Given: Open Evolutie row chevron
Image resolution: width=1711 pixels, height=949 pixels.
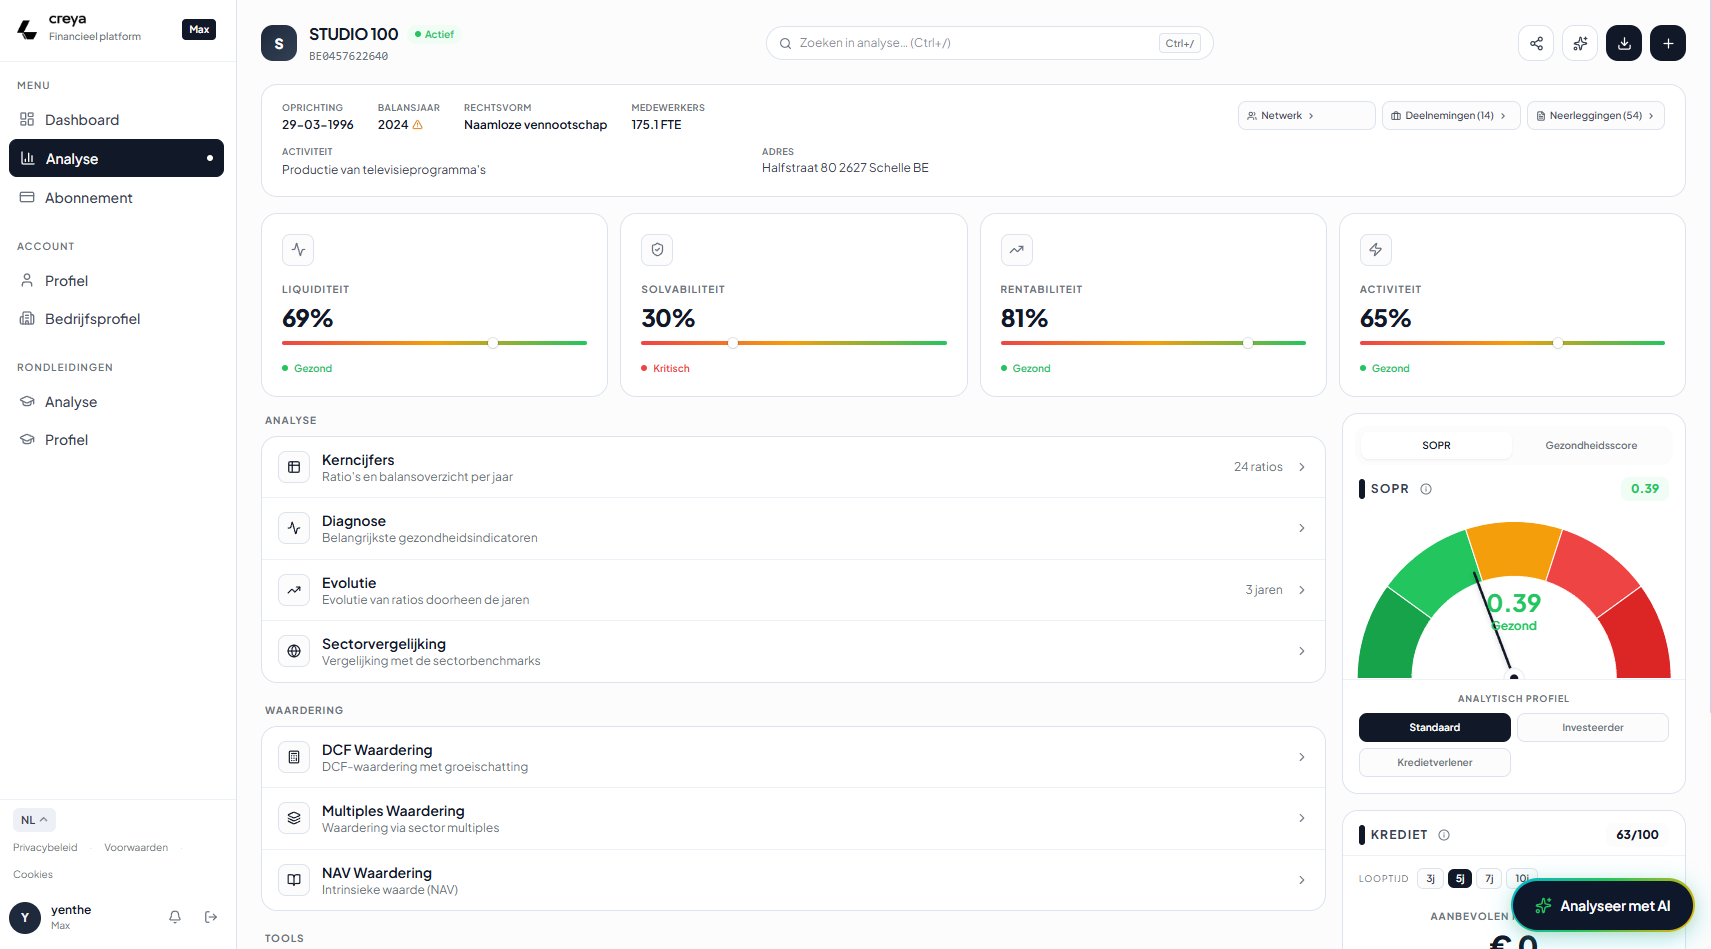Looking at the screenshot, I should pyautogui.click(x=1302, y=590).
